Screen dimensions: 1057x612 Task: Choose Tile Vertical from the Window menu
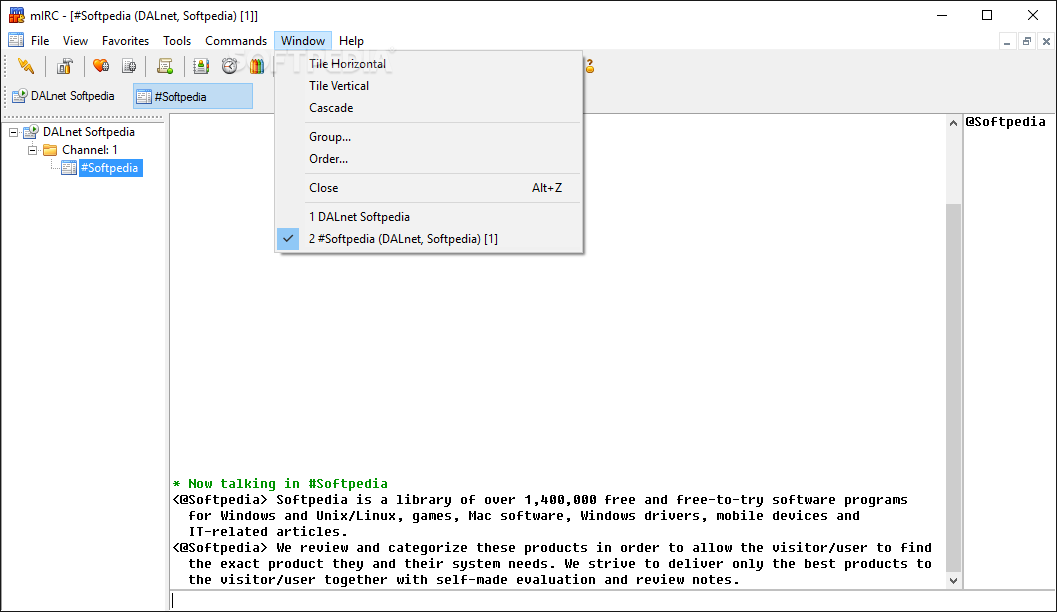coord(429,86)
